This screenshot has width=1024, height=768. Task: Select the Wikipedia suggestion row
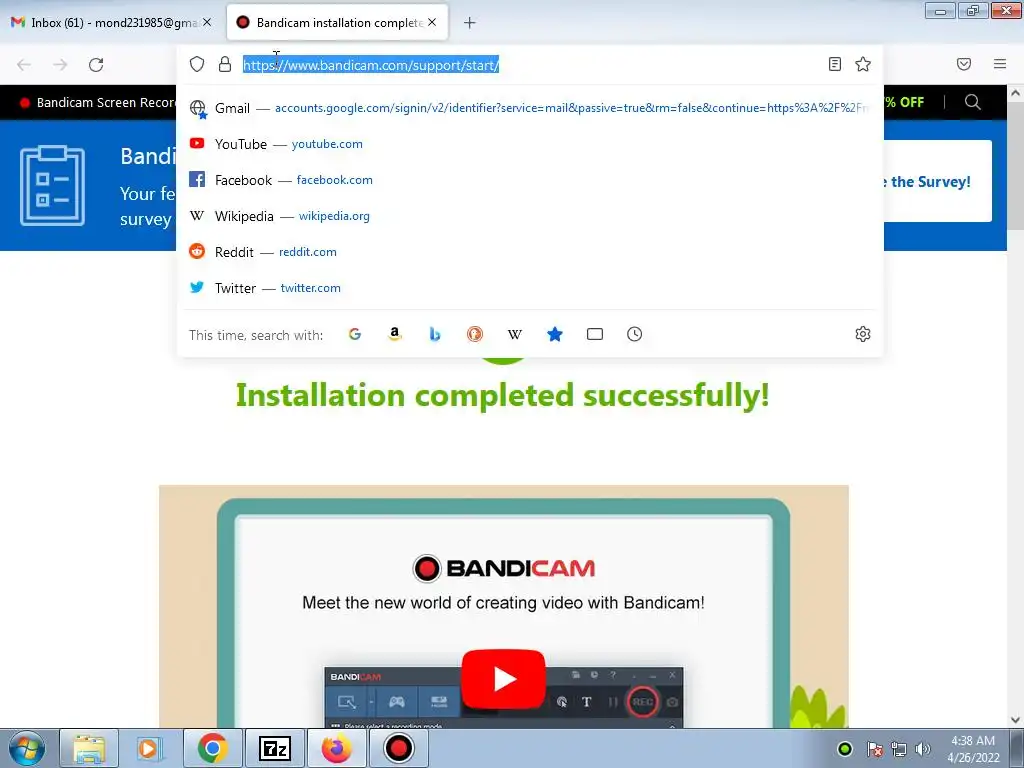530,216
